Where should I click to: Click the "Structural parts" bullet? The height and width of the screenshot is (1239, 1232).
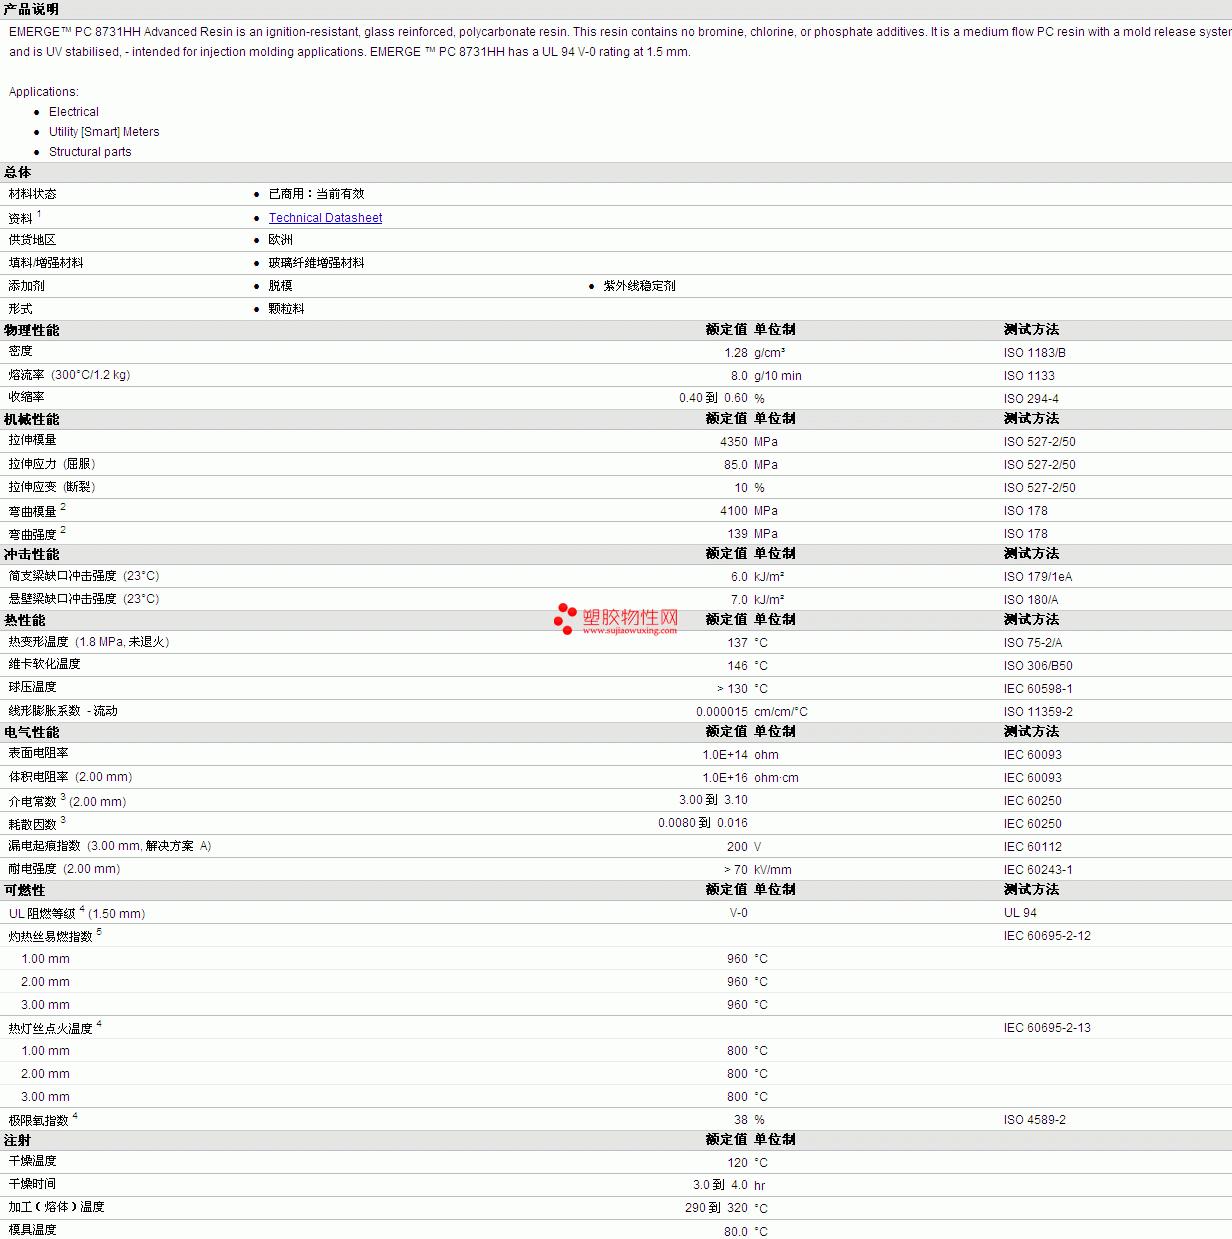pyautogui.click(x=90, y=152)
